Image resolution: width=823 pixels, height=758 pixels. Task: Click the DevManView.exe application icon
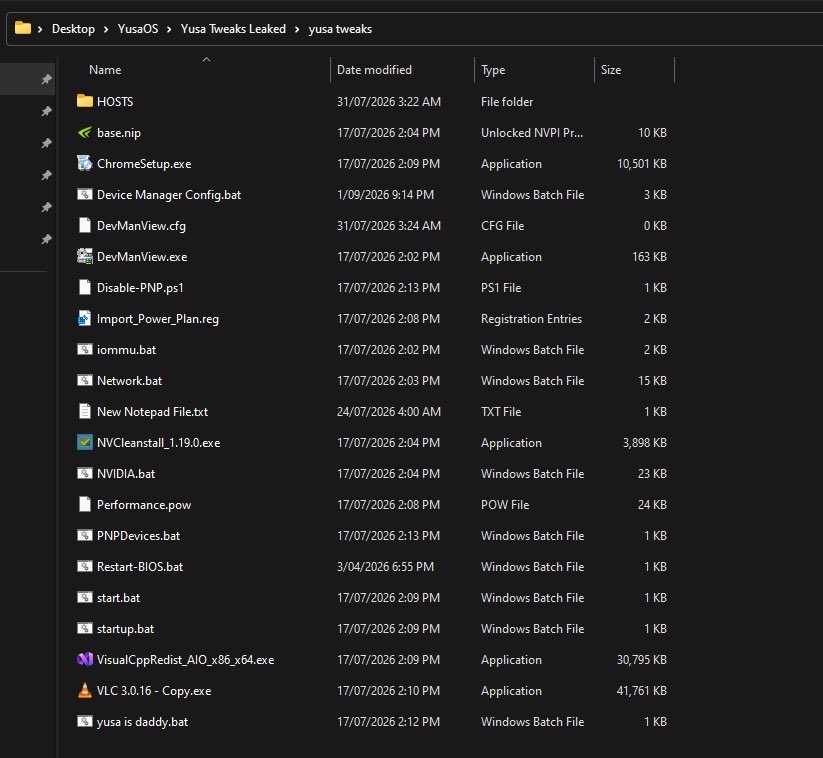click(x=85, y=256)
